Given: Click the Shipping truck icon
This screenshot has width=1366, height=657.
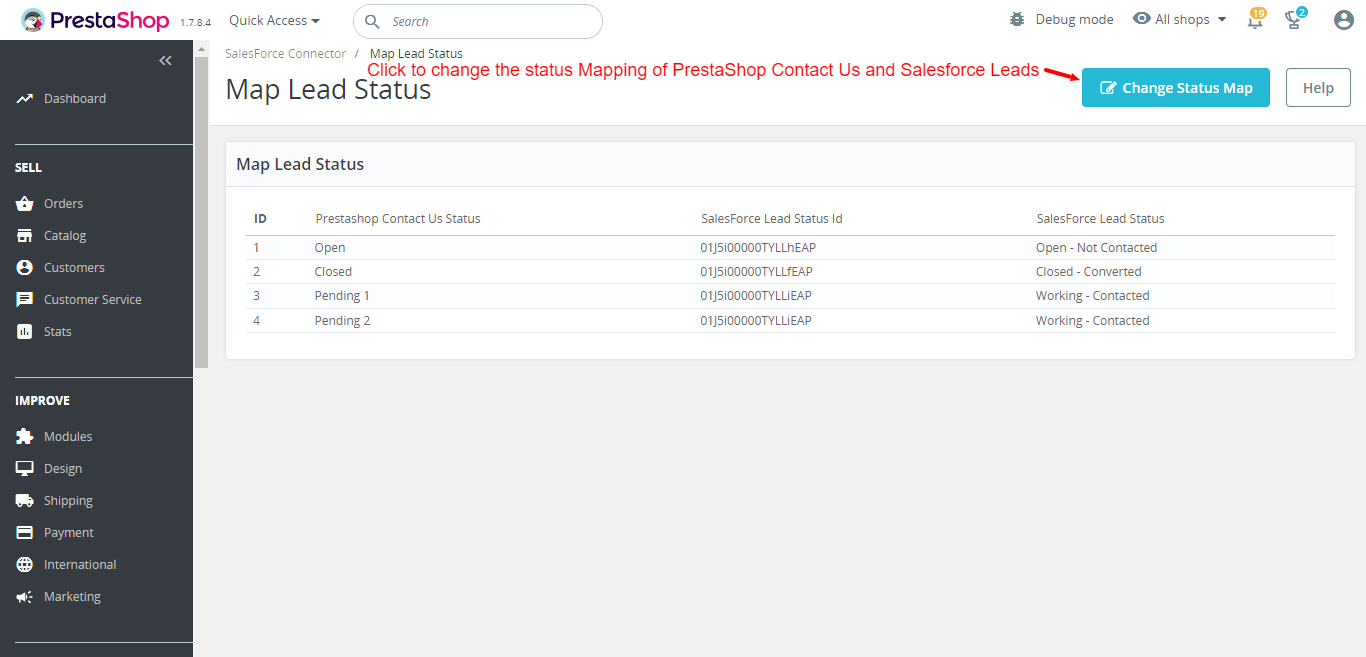Looking at the screenshot, I should pyautogui.click(x=25, y=501).
